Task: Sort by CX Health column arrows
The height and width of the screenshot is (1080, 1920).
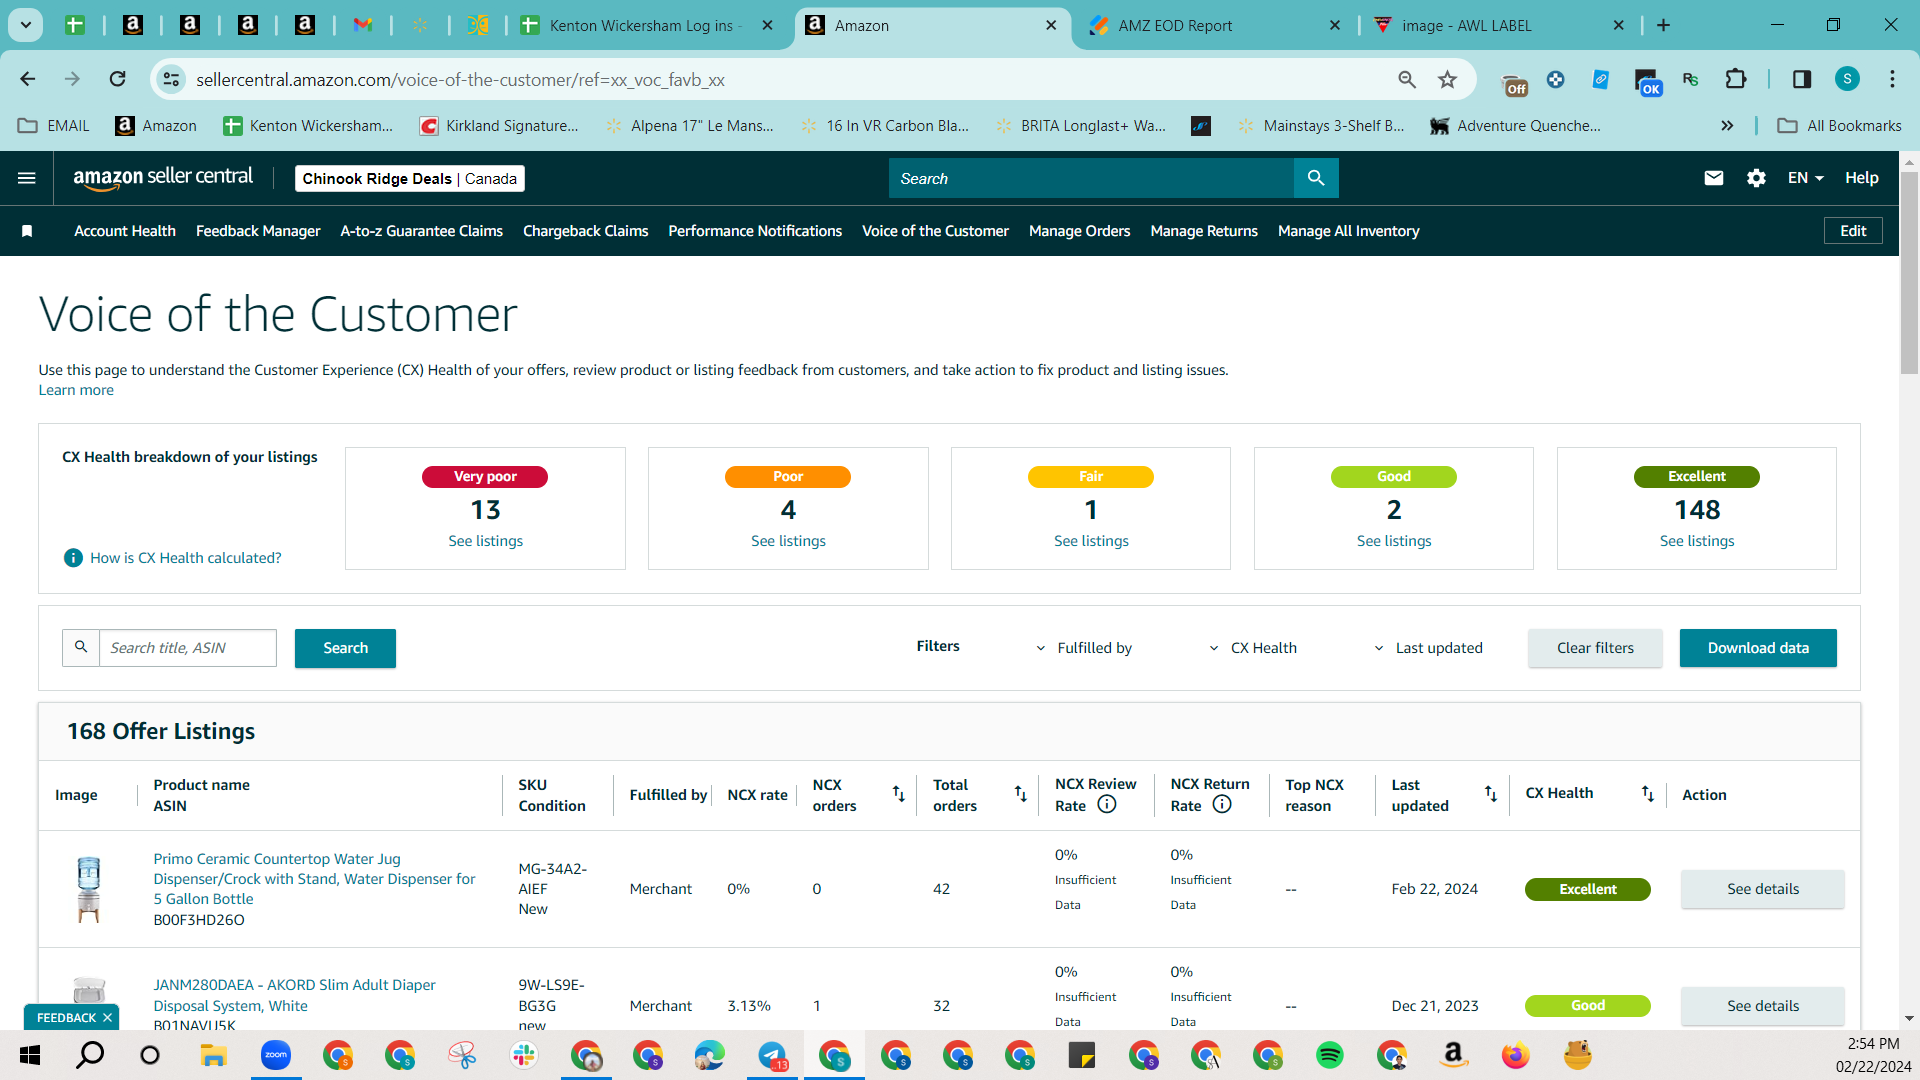Action: 1647,794
